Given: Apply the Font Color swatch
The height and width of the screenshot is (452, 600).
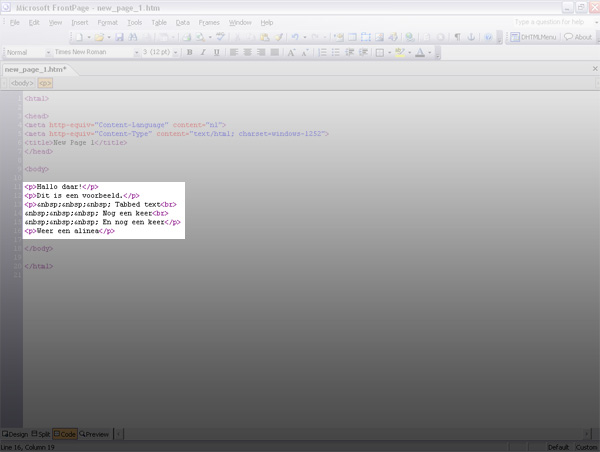Looking at the screenshot, I should [420, 52].
